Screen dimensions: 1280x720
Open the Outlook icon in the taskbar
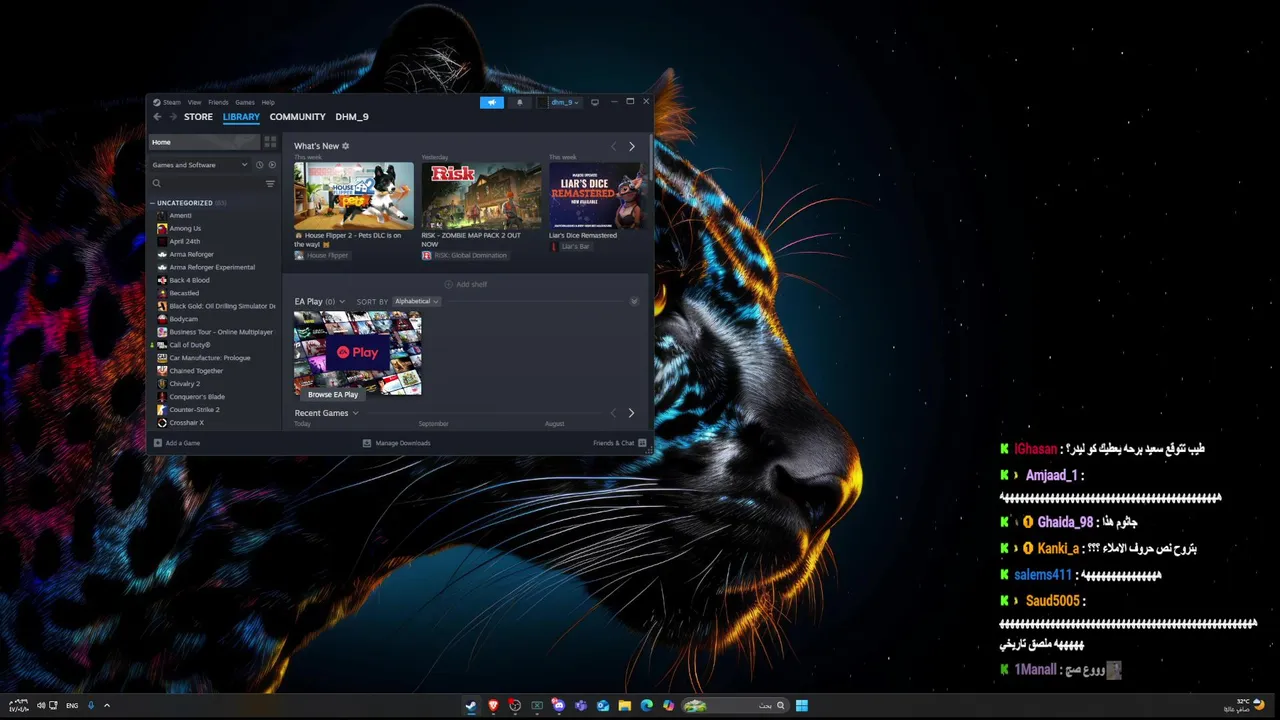point(603,705)
